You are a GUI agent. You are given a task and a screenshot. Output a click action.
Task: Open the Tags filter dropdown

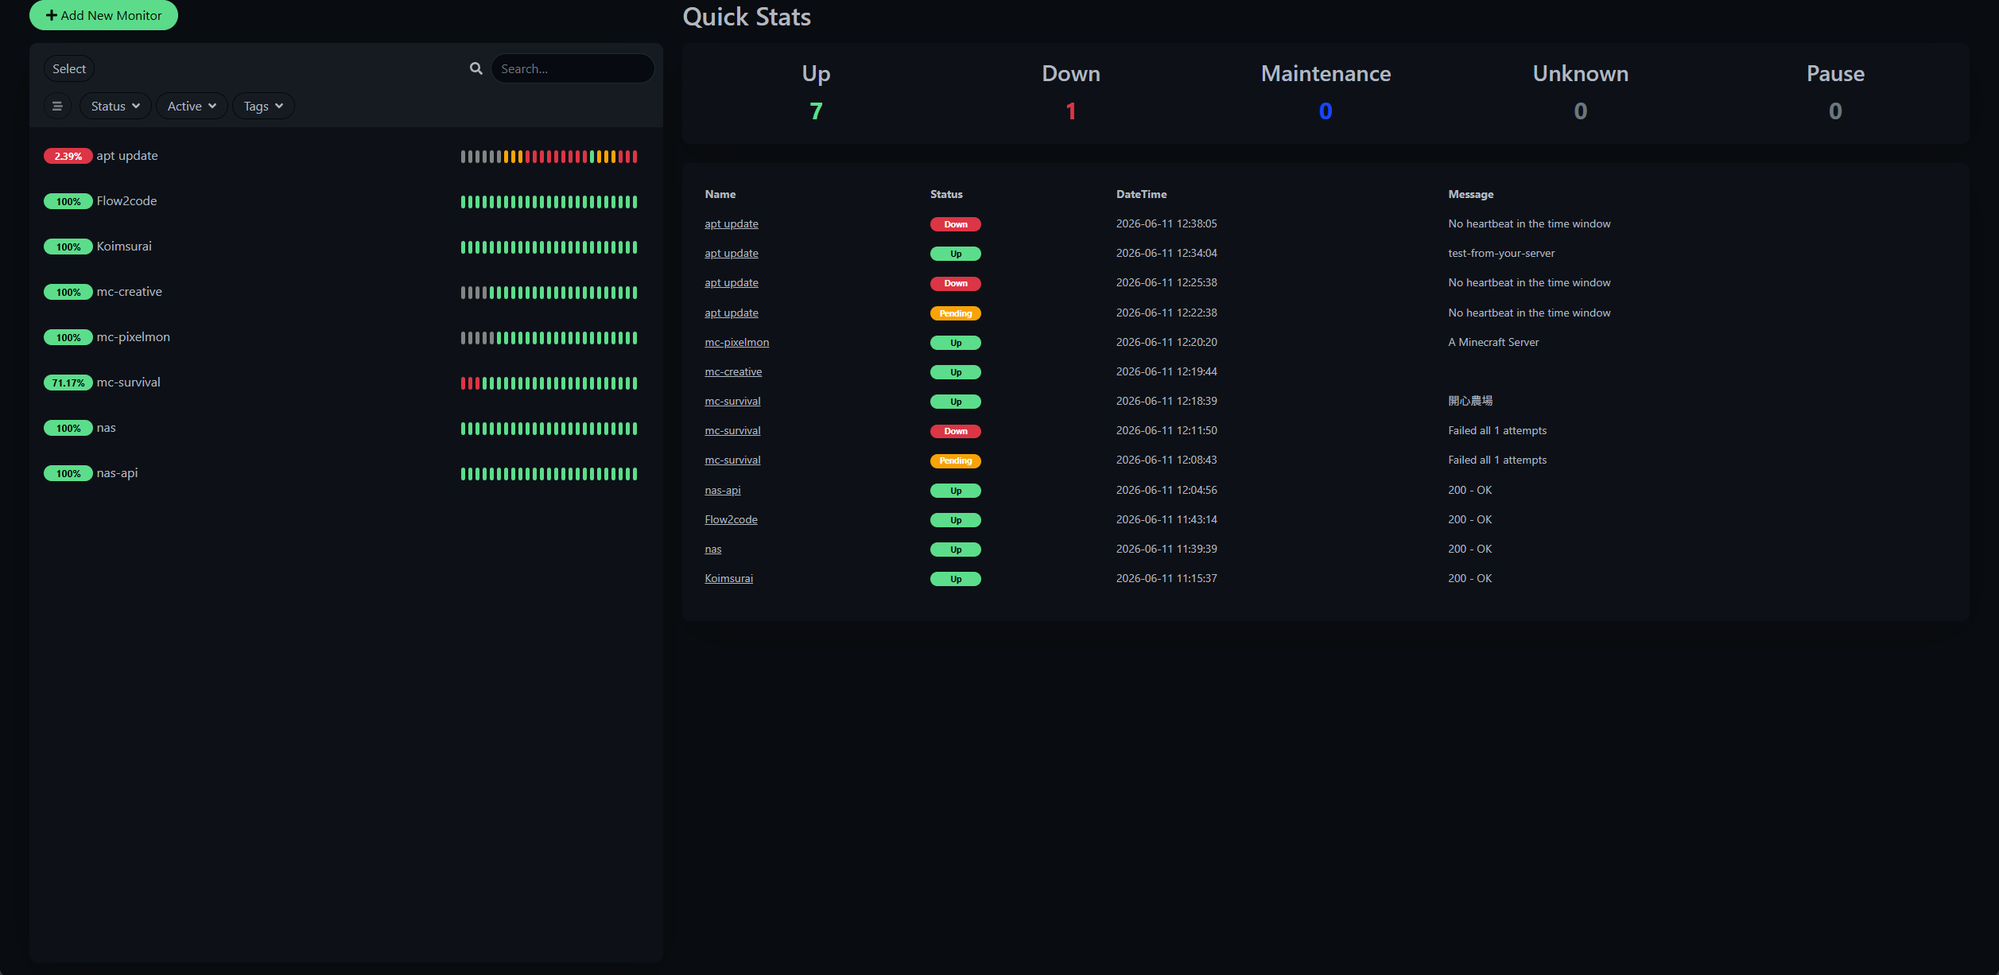263,106
